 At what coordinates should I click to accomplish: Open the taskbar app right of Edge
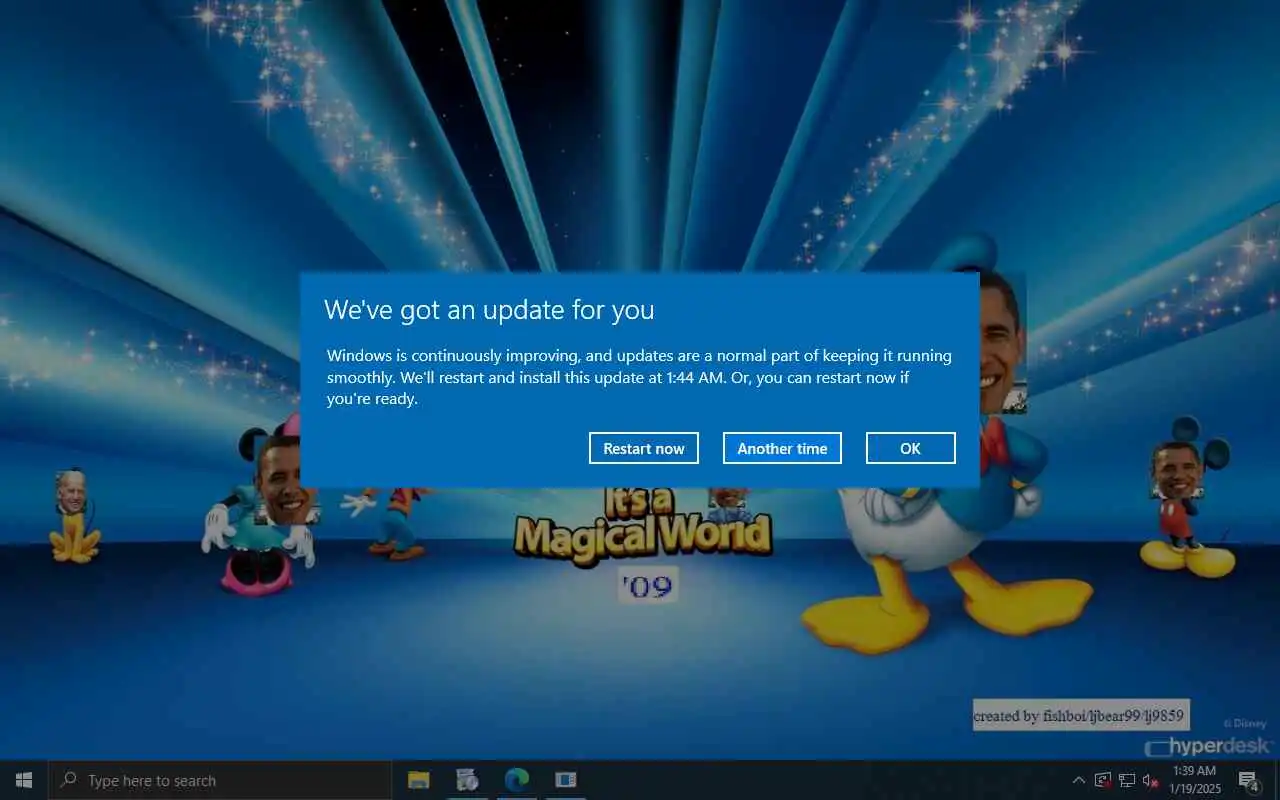pyautogui.click(x=565, y=780)
